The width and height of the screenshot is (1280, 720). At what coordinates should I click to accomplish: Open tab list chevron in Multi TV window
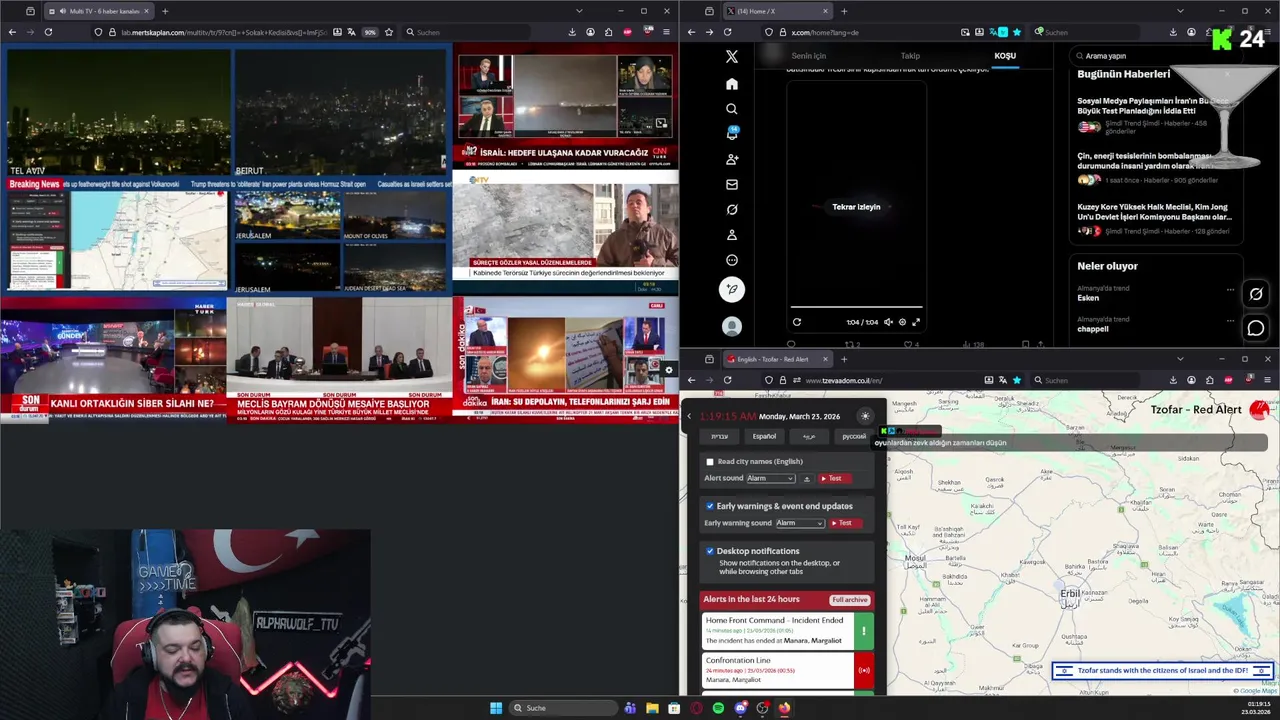point(579,11)
